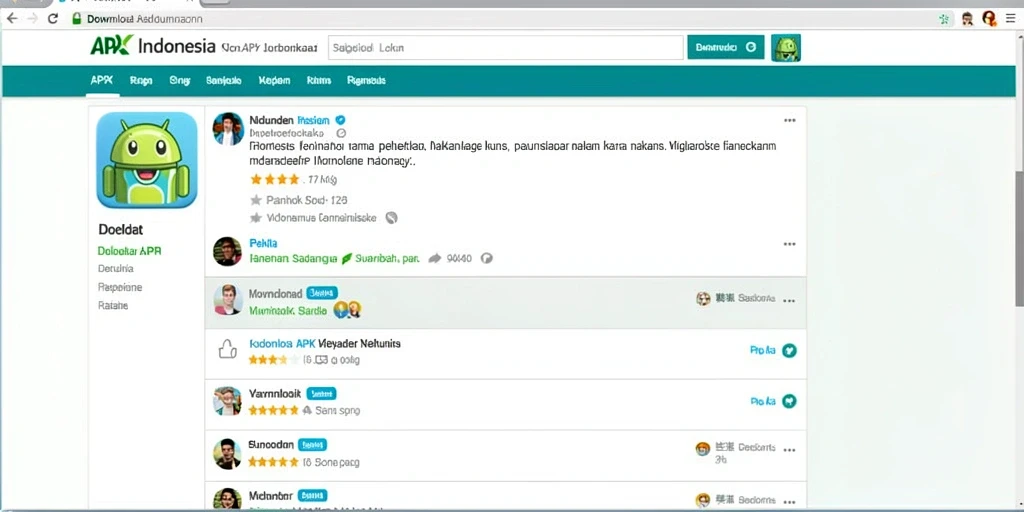
Task: Click the share arrow icon in Pekita row
Action: 435,259
